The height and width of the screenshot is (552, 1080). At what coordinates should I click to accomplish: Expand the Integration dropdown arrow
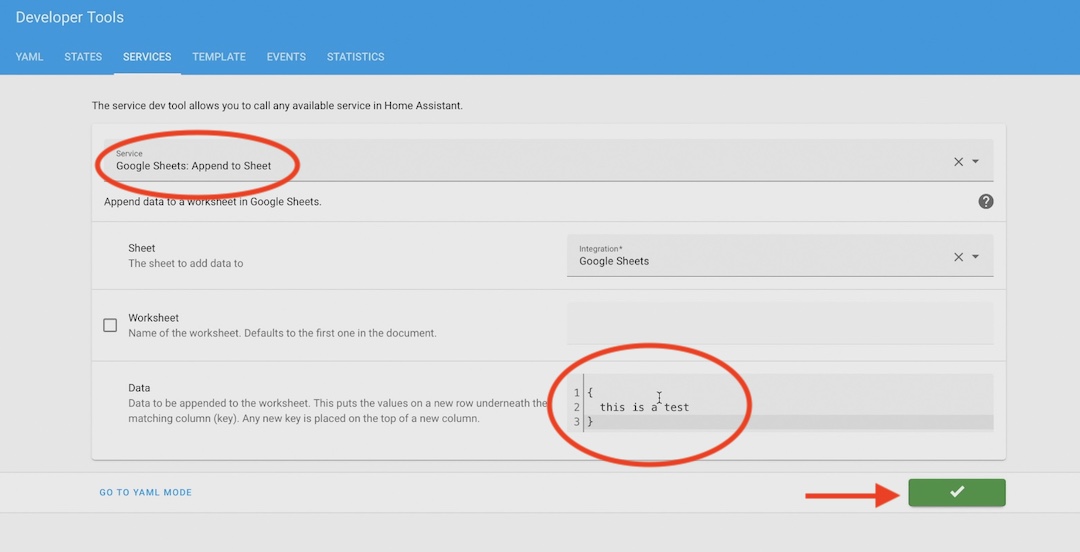975,256
